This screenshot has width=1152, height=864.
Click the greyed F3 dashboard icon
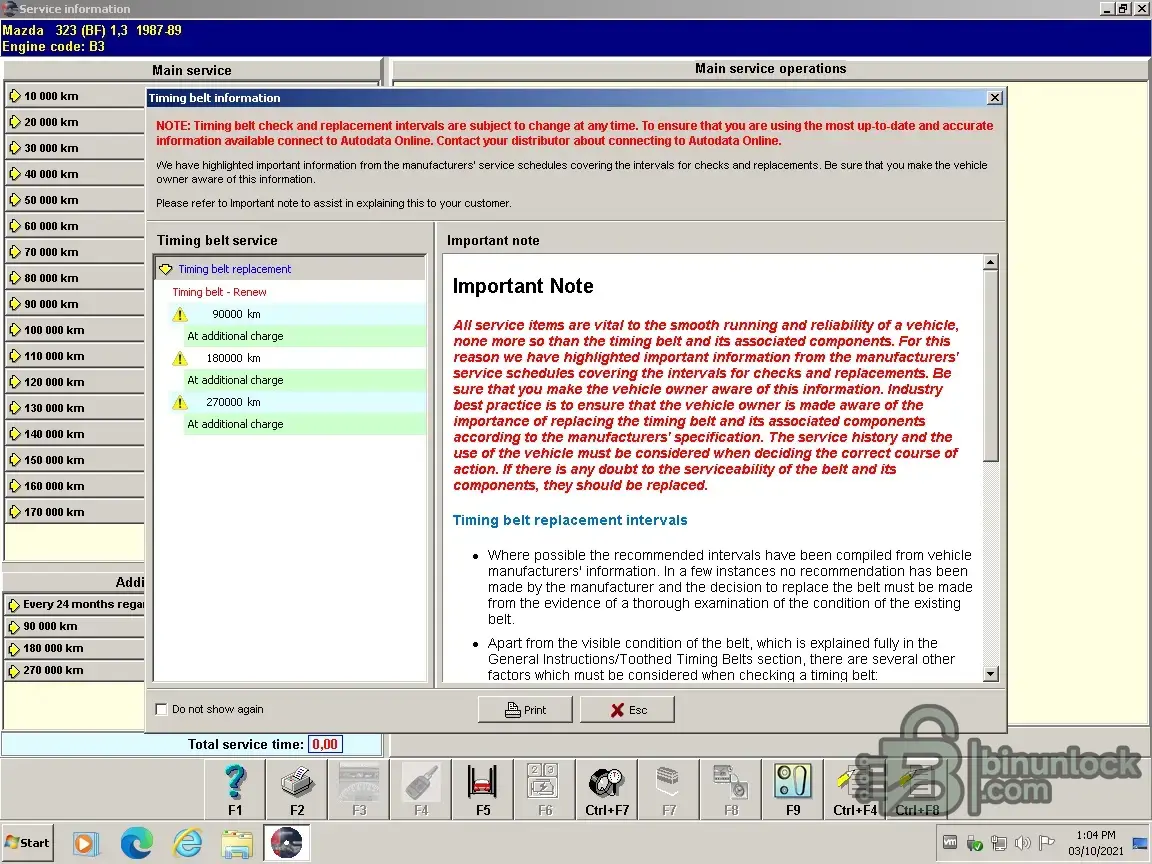click(359, 782)
